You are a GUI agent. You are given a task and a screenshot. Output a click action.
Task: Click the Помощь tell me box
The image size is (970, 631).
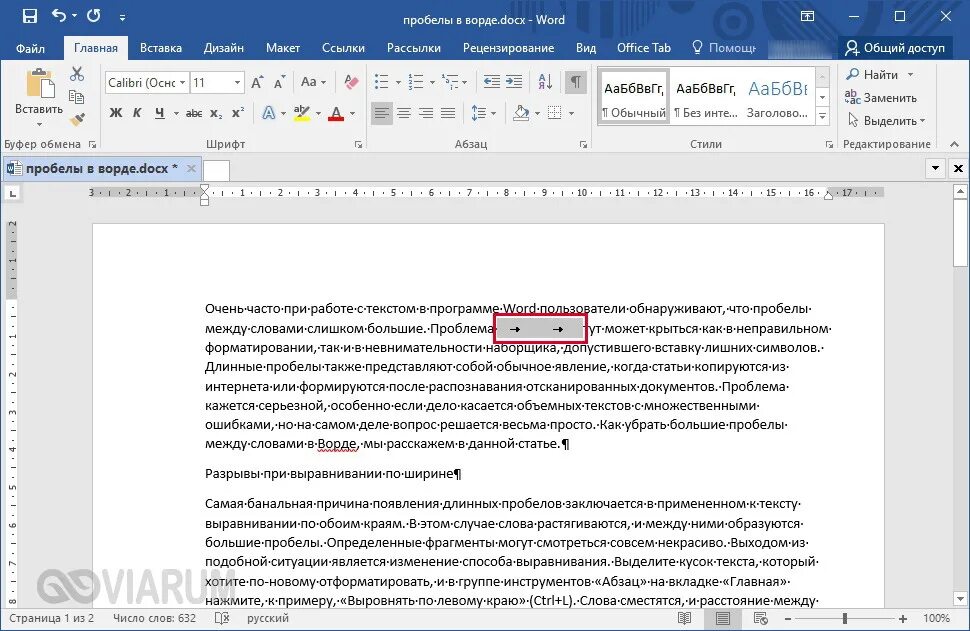724,48
